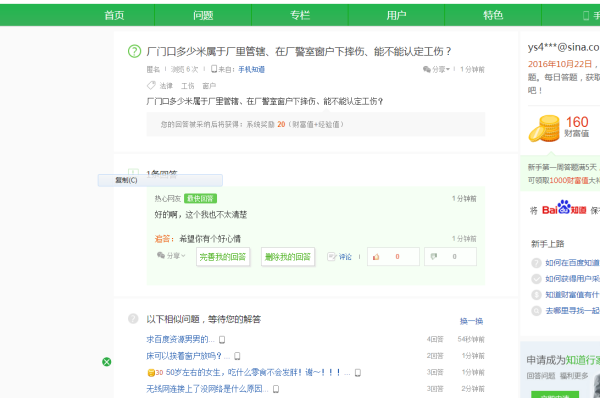Upvote the answer with thumbs-up icon
Screen dimensions: 600x398
[x=376, y=257]
